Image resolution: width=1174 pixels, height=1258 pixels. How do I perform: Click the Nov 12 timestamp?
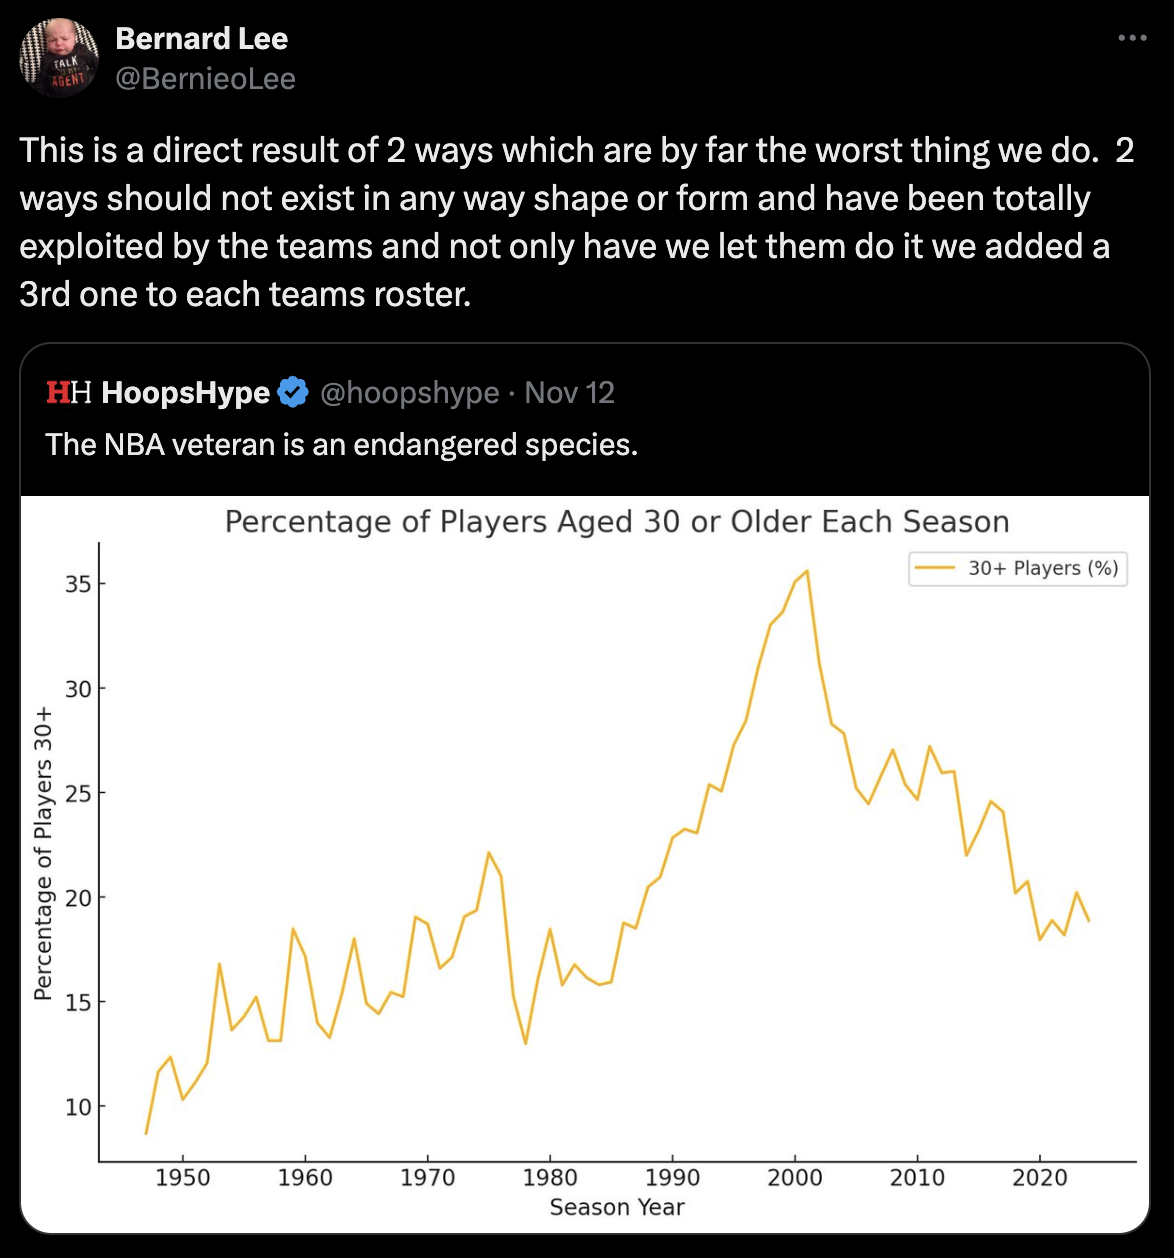[569, 393]
